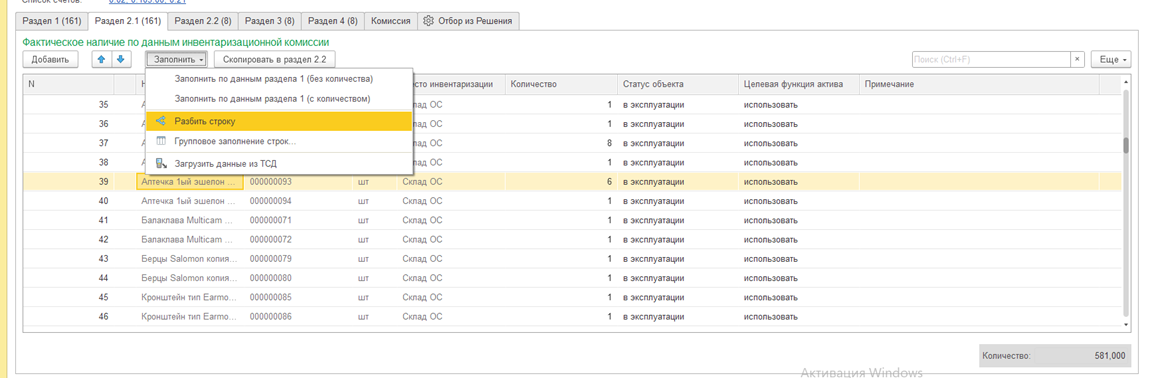Switch to the Раздел 1 (161) tab
Screen dimensions: 1150x378
(x=52, y=21)
